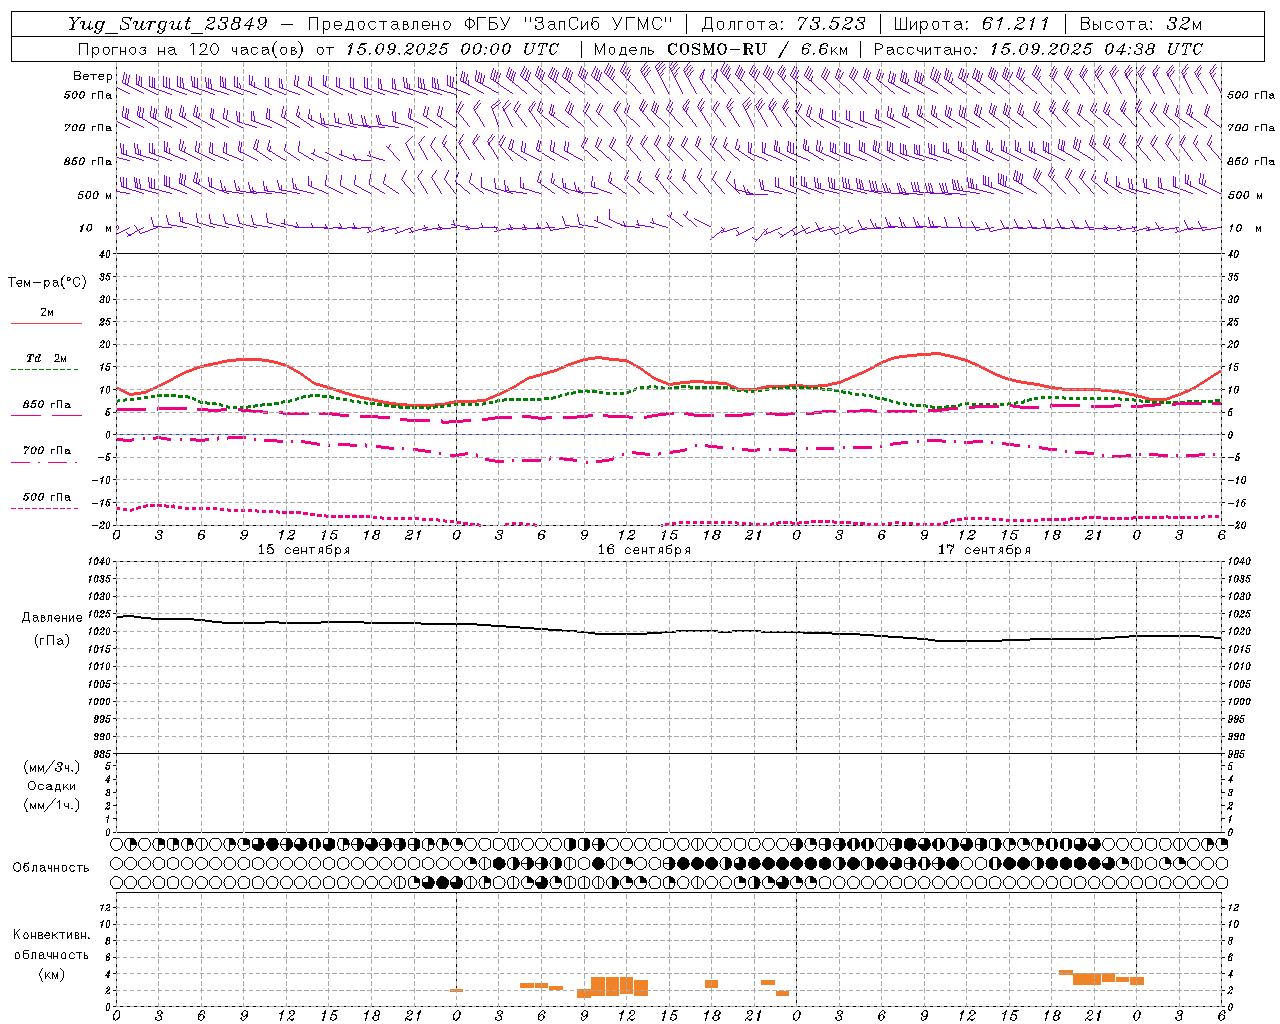This screenshot has width=1280, height=1024.
Task: Click the left wind level label '500 м'
Action: point(95,195)
